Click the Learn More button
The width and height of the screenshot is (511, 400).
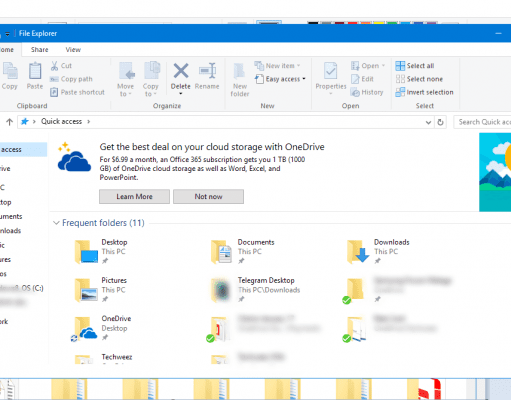134,197
